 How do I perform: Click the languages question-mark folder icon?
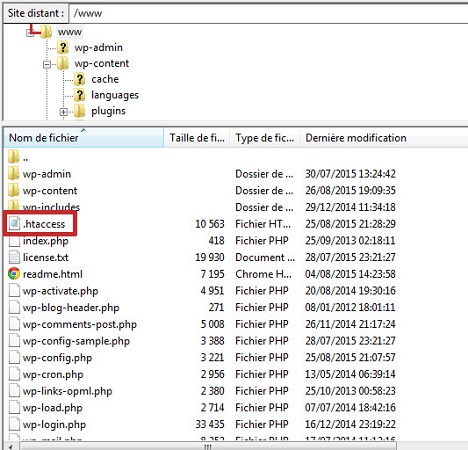79,95
